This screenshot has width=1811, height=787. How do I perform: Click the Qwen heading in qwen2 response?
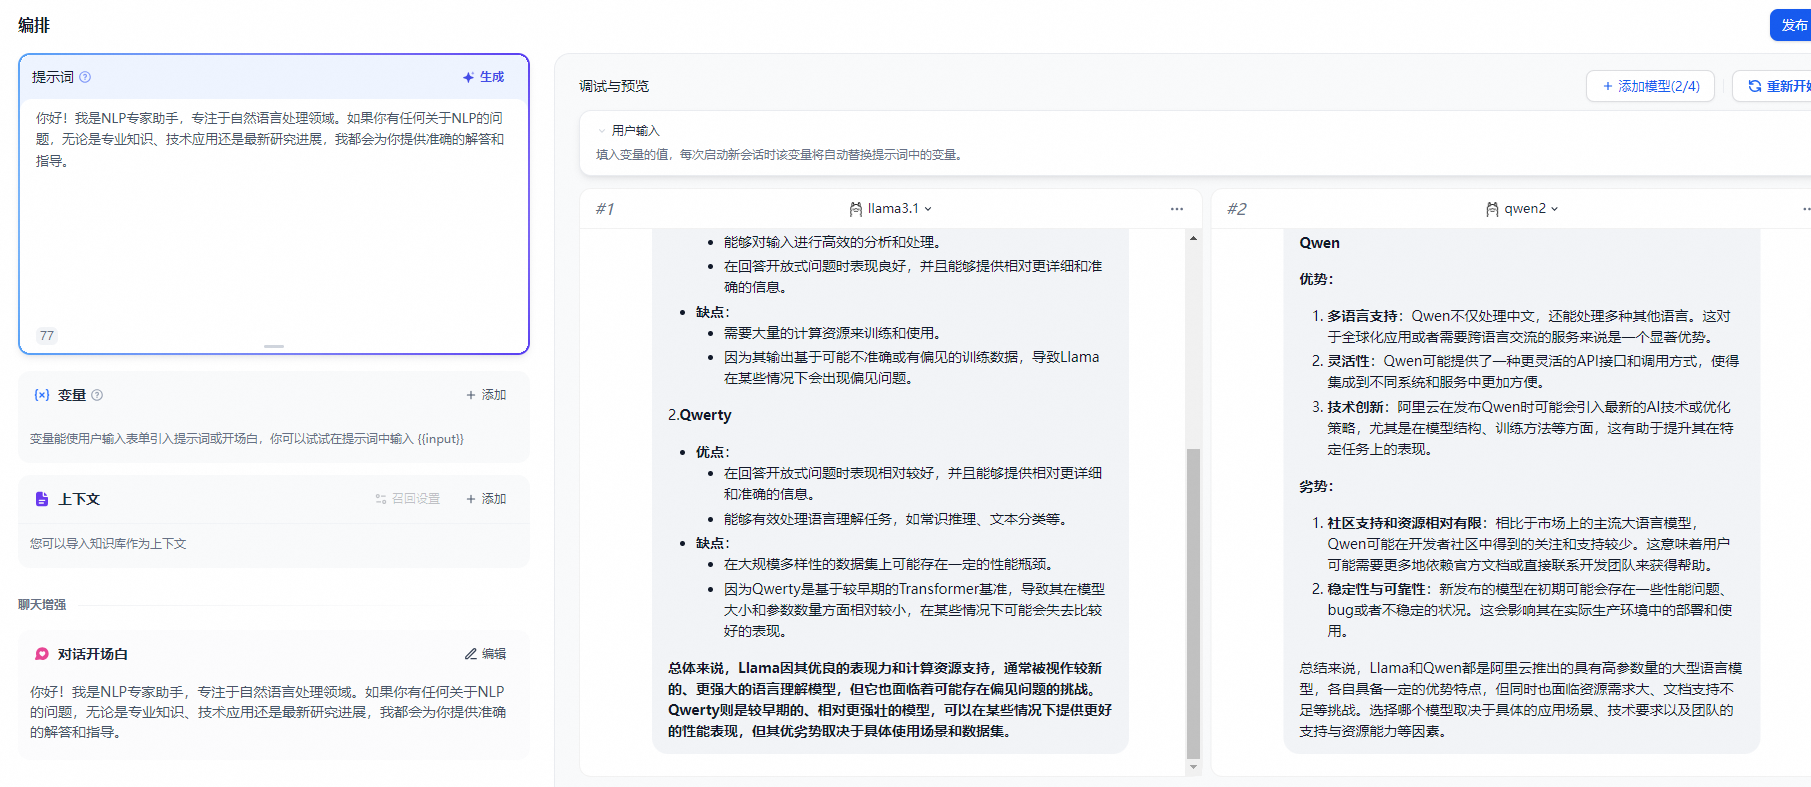(1319, 243)
